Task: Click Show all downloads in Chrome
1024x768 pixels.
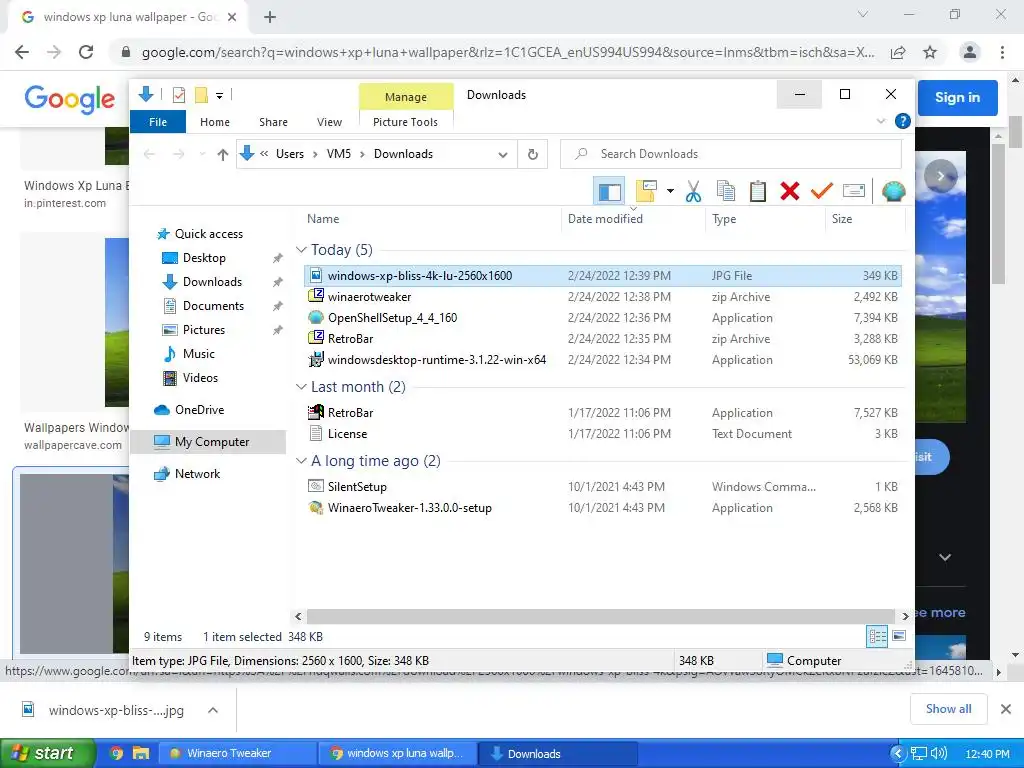Action: 948,709
